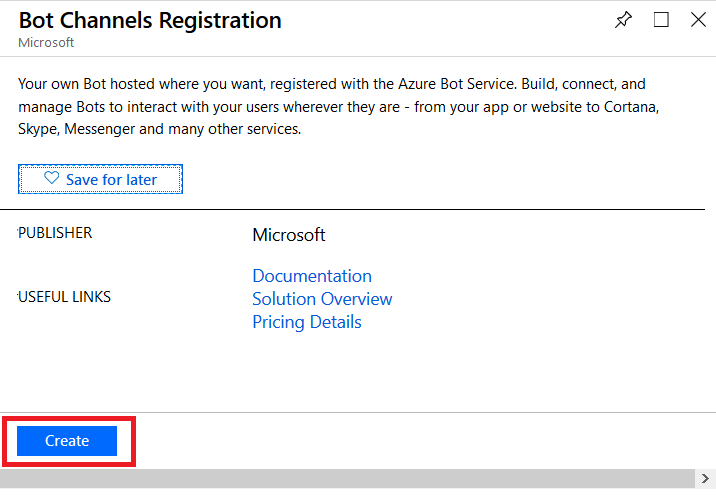
Task: Close the Bot Channels Registration blade
Action: [x=698, y=20]
